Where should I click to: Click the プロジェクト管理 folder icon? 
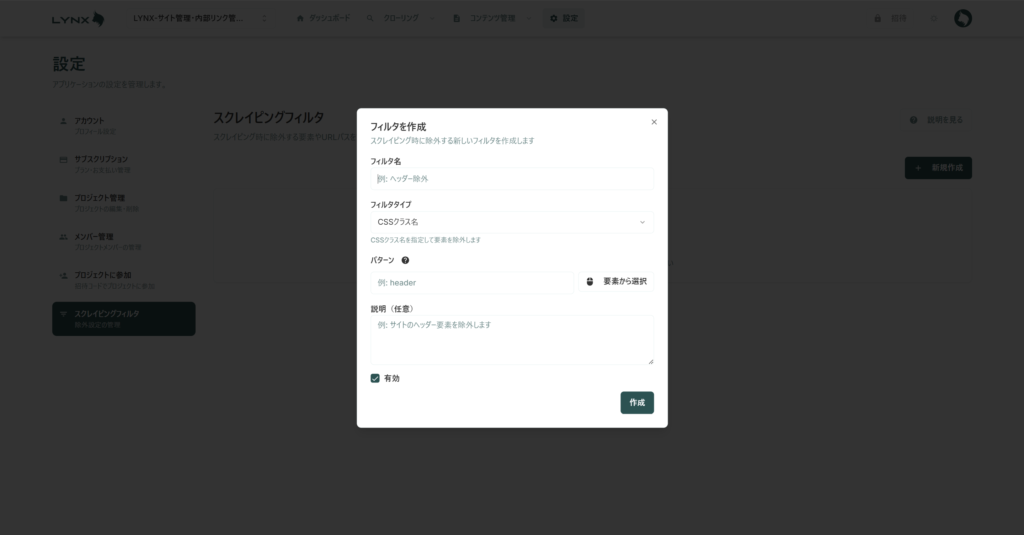pyautogui.click(x=64, y=198)
